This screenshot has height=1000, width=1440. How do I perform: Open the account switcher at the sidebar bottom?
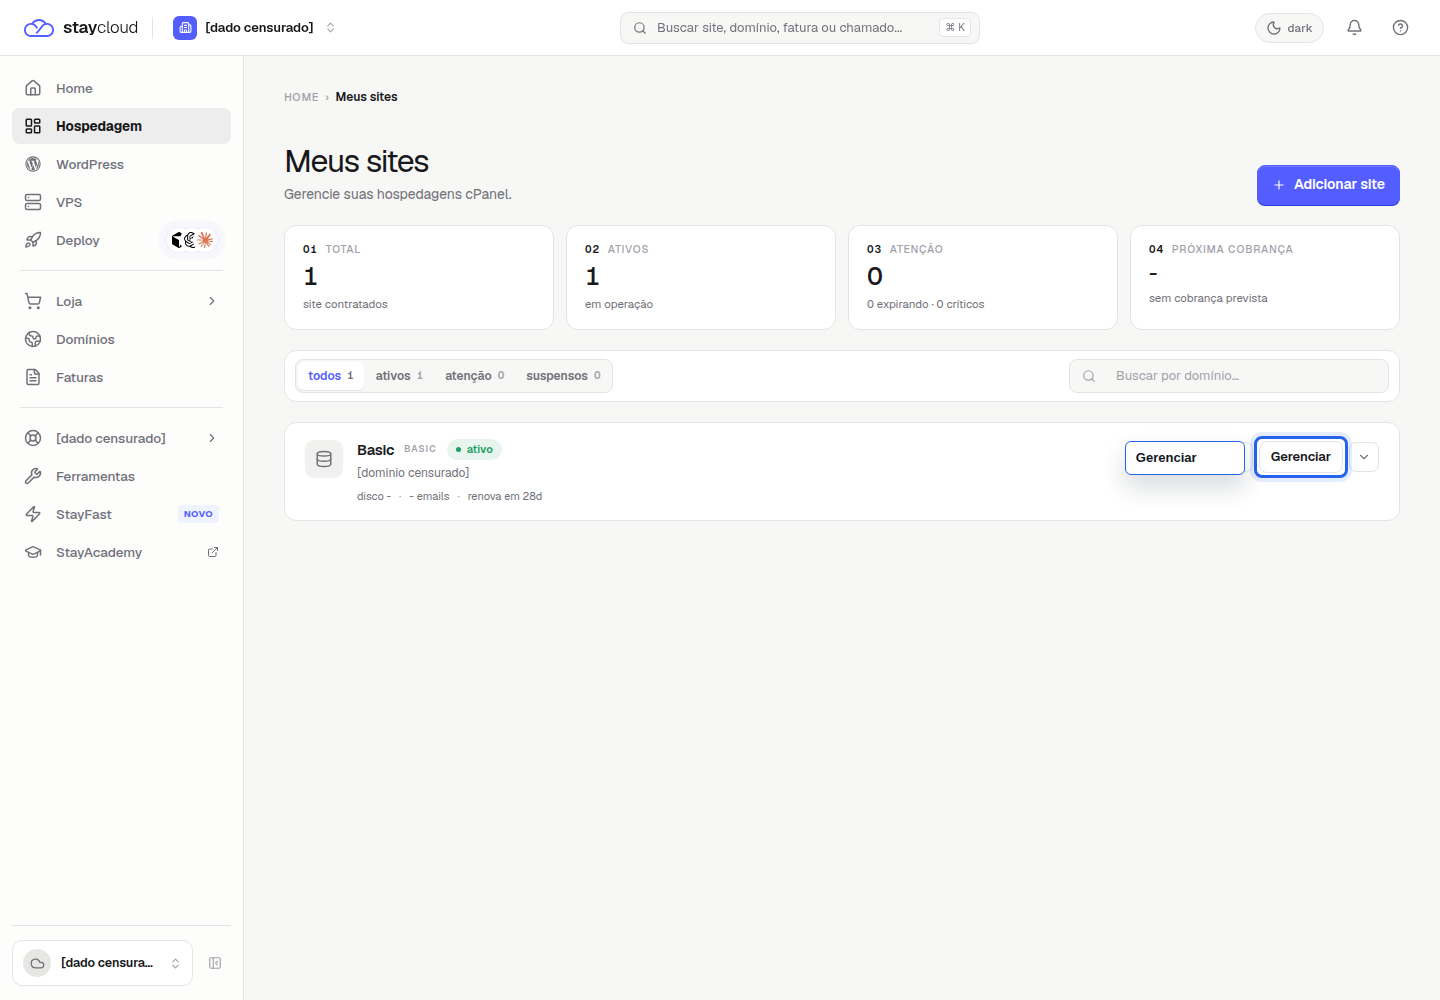102,963
